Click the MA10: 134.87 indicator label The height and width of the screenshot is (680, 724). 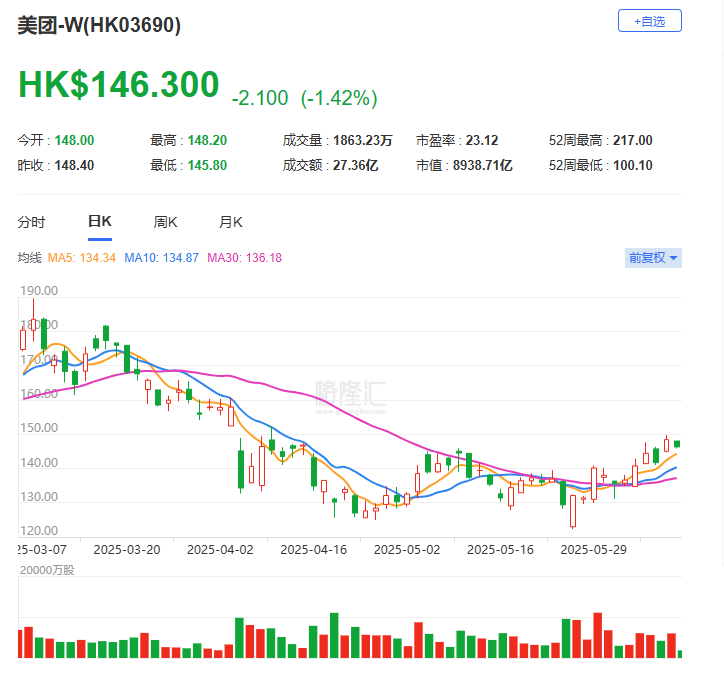(161, 258)
